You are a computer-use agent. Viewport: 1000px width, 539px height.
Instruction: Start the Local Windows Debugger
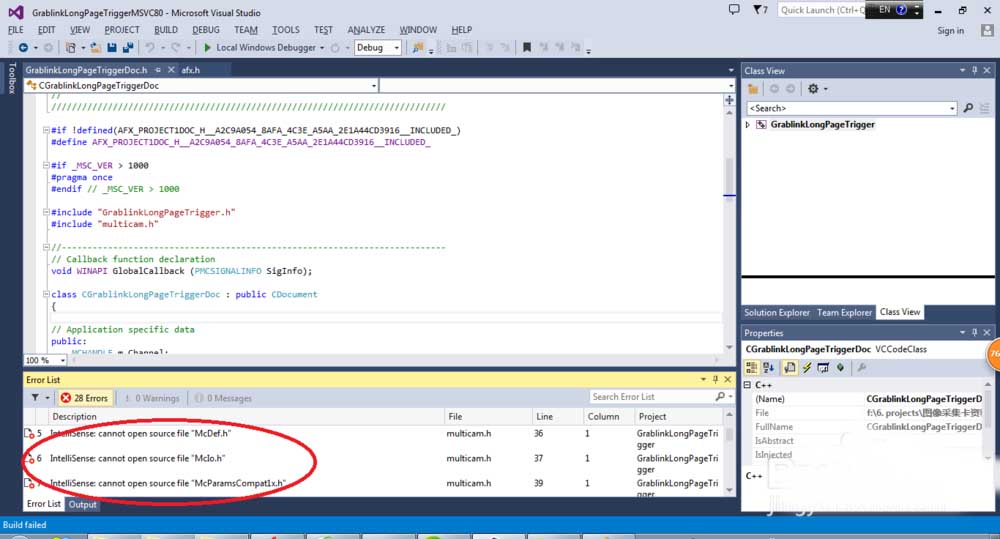[259, 48]
